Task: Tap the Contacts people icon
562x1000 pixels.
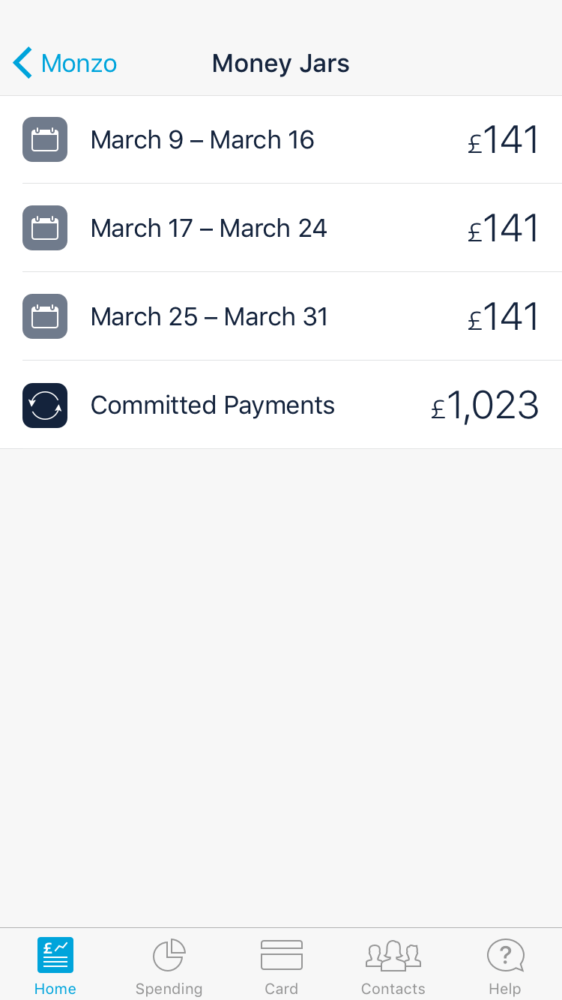Action: (393, 955)
